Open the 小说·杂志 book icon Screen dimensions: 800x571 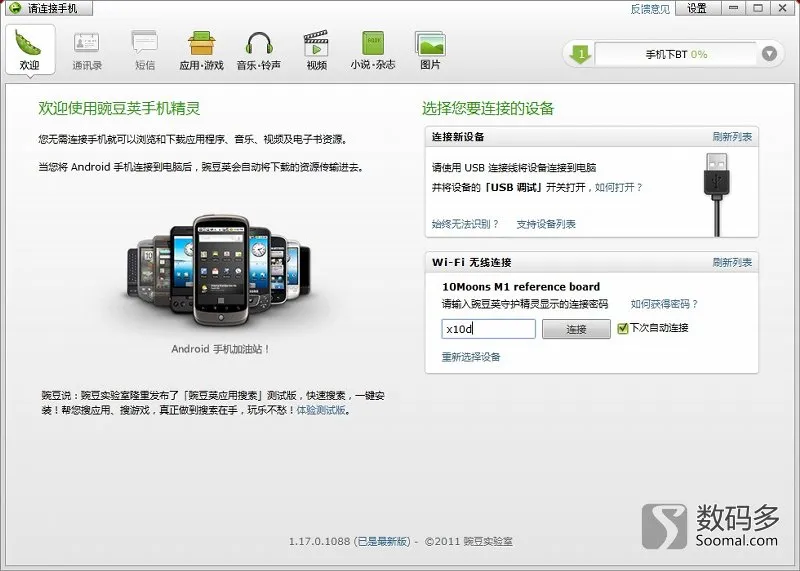click(373, 51)
